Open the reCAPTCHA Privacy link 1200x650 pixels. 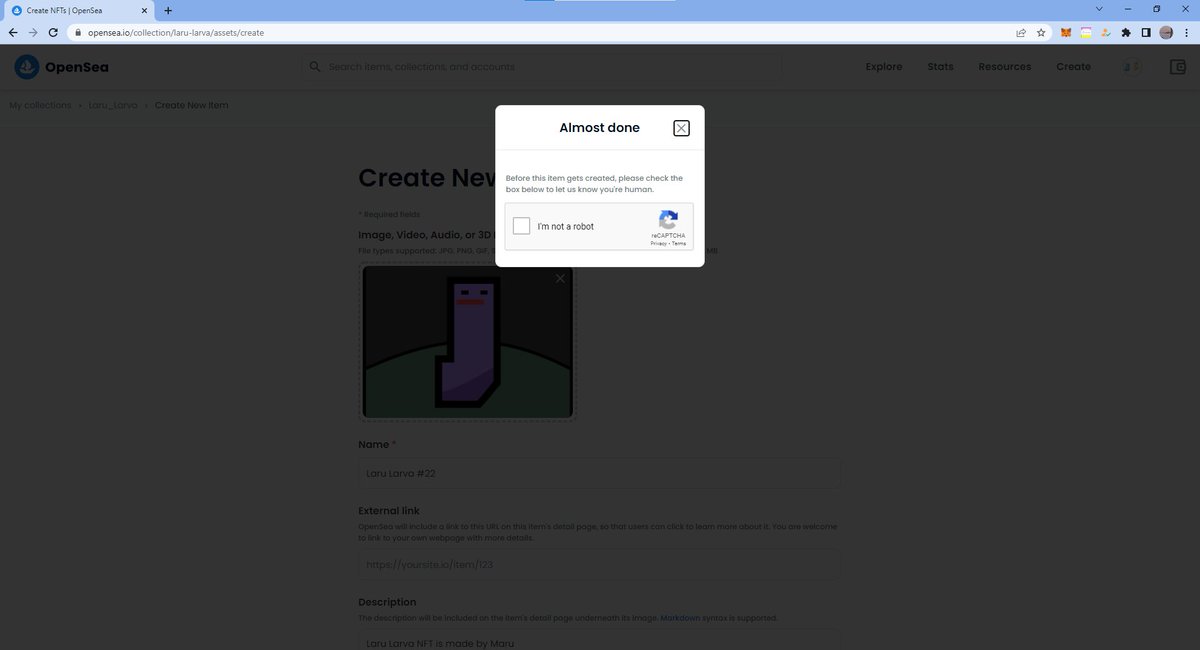click(658, 243)
